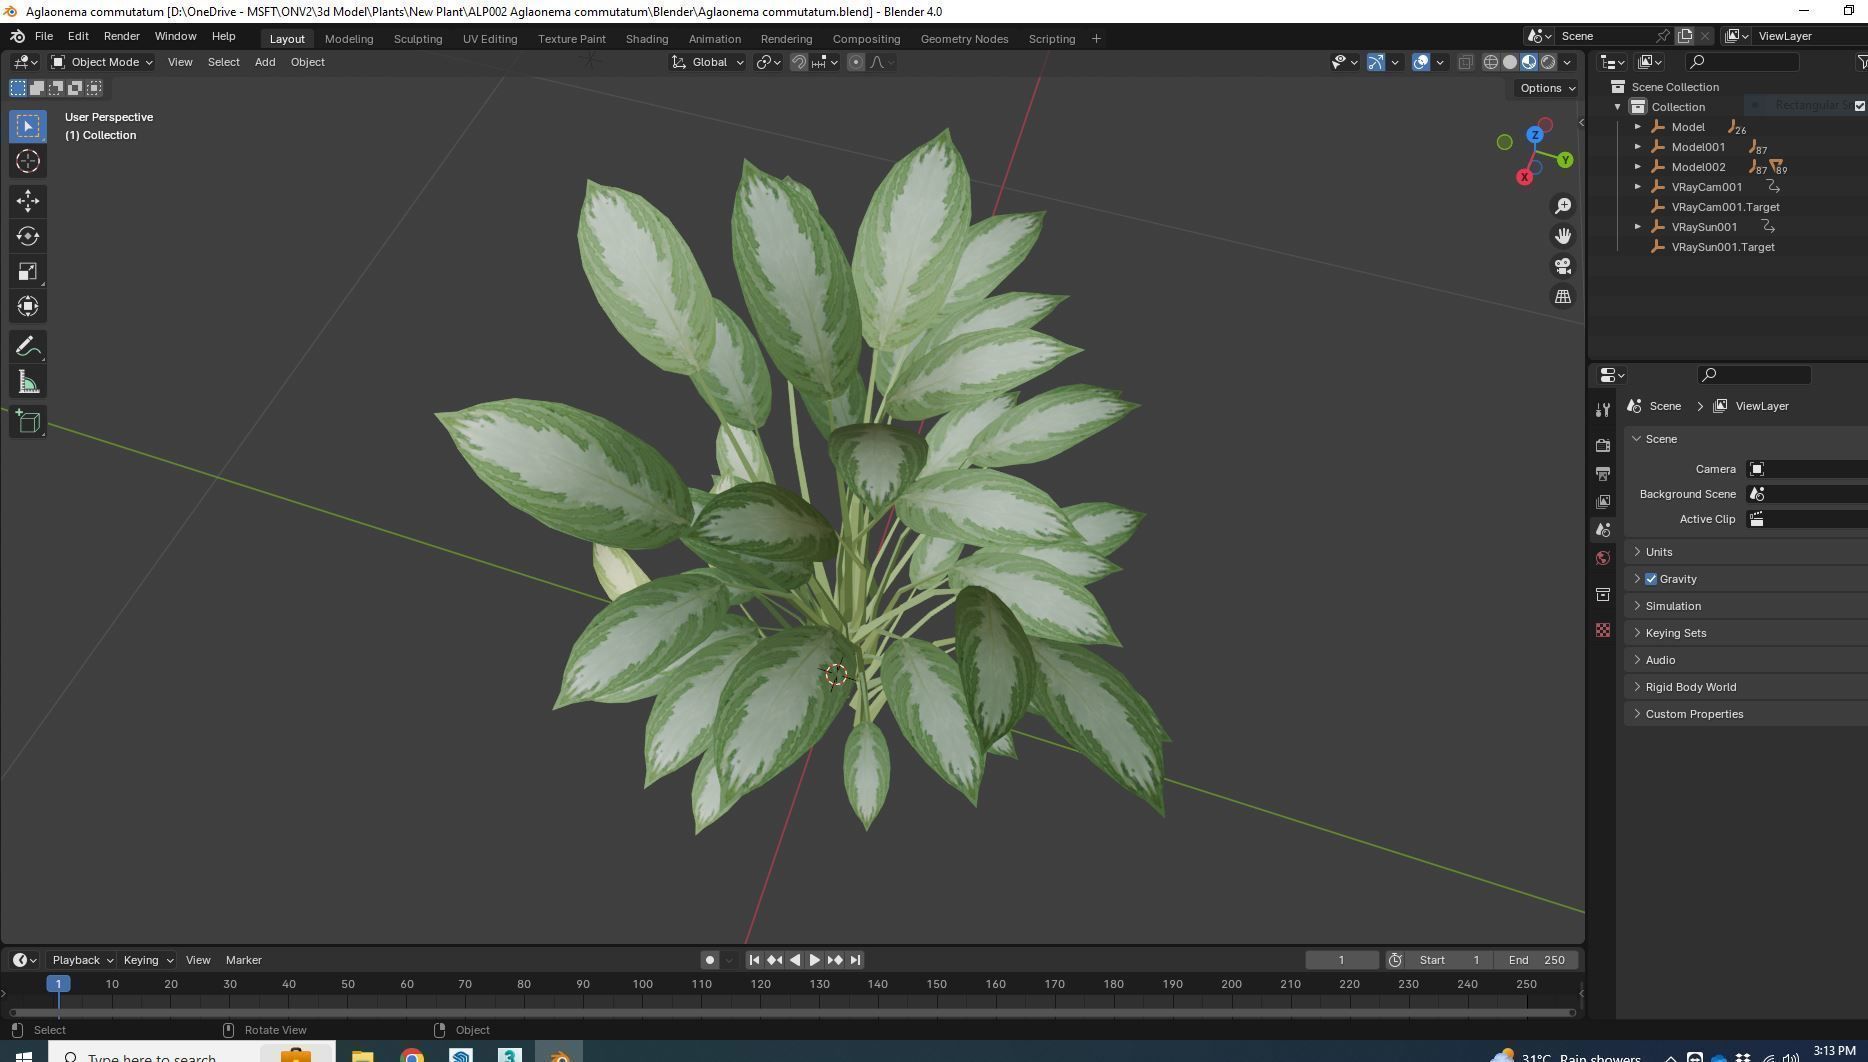Toggle snapping magnet button
1868x1062 pixels.
(x=799, y=62)
